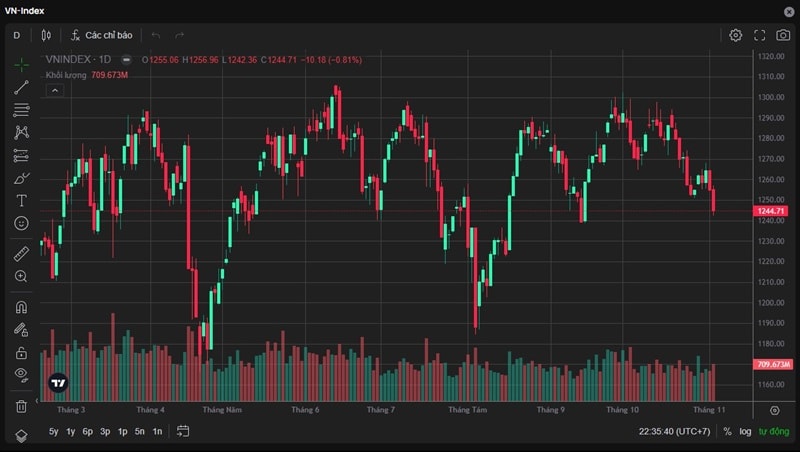Select the 5y date range
The height and width of the screenshot is (452, 800).
tap(54, 432)
